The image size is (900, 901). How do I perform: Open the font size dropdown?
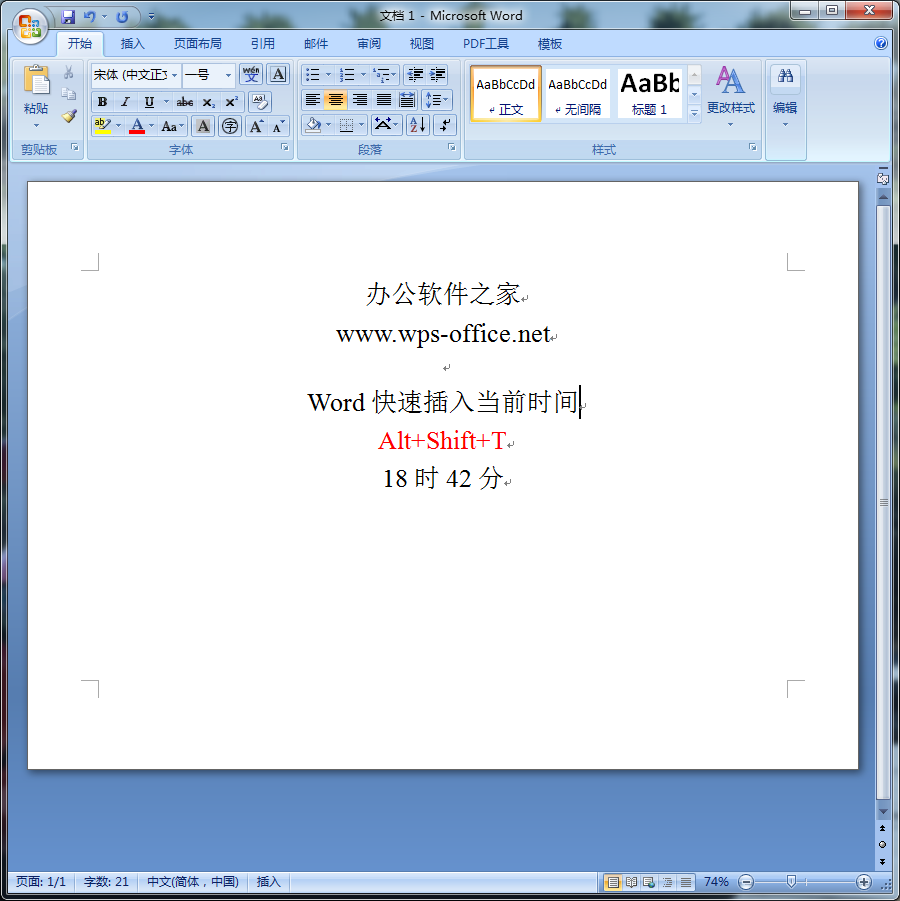(228, 75)
